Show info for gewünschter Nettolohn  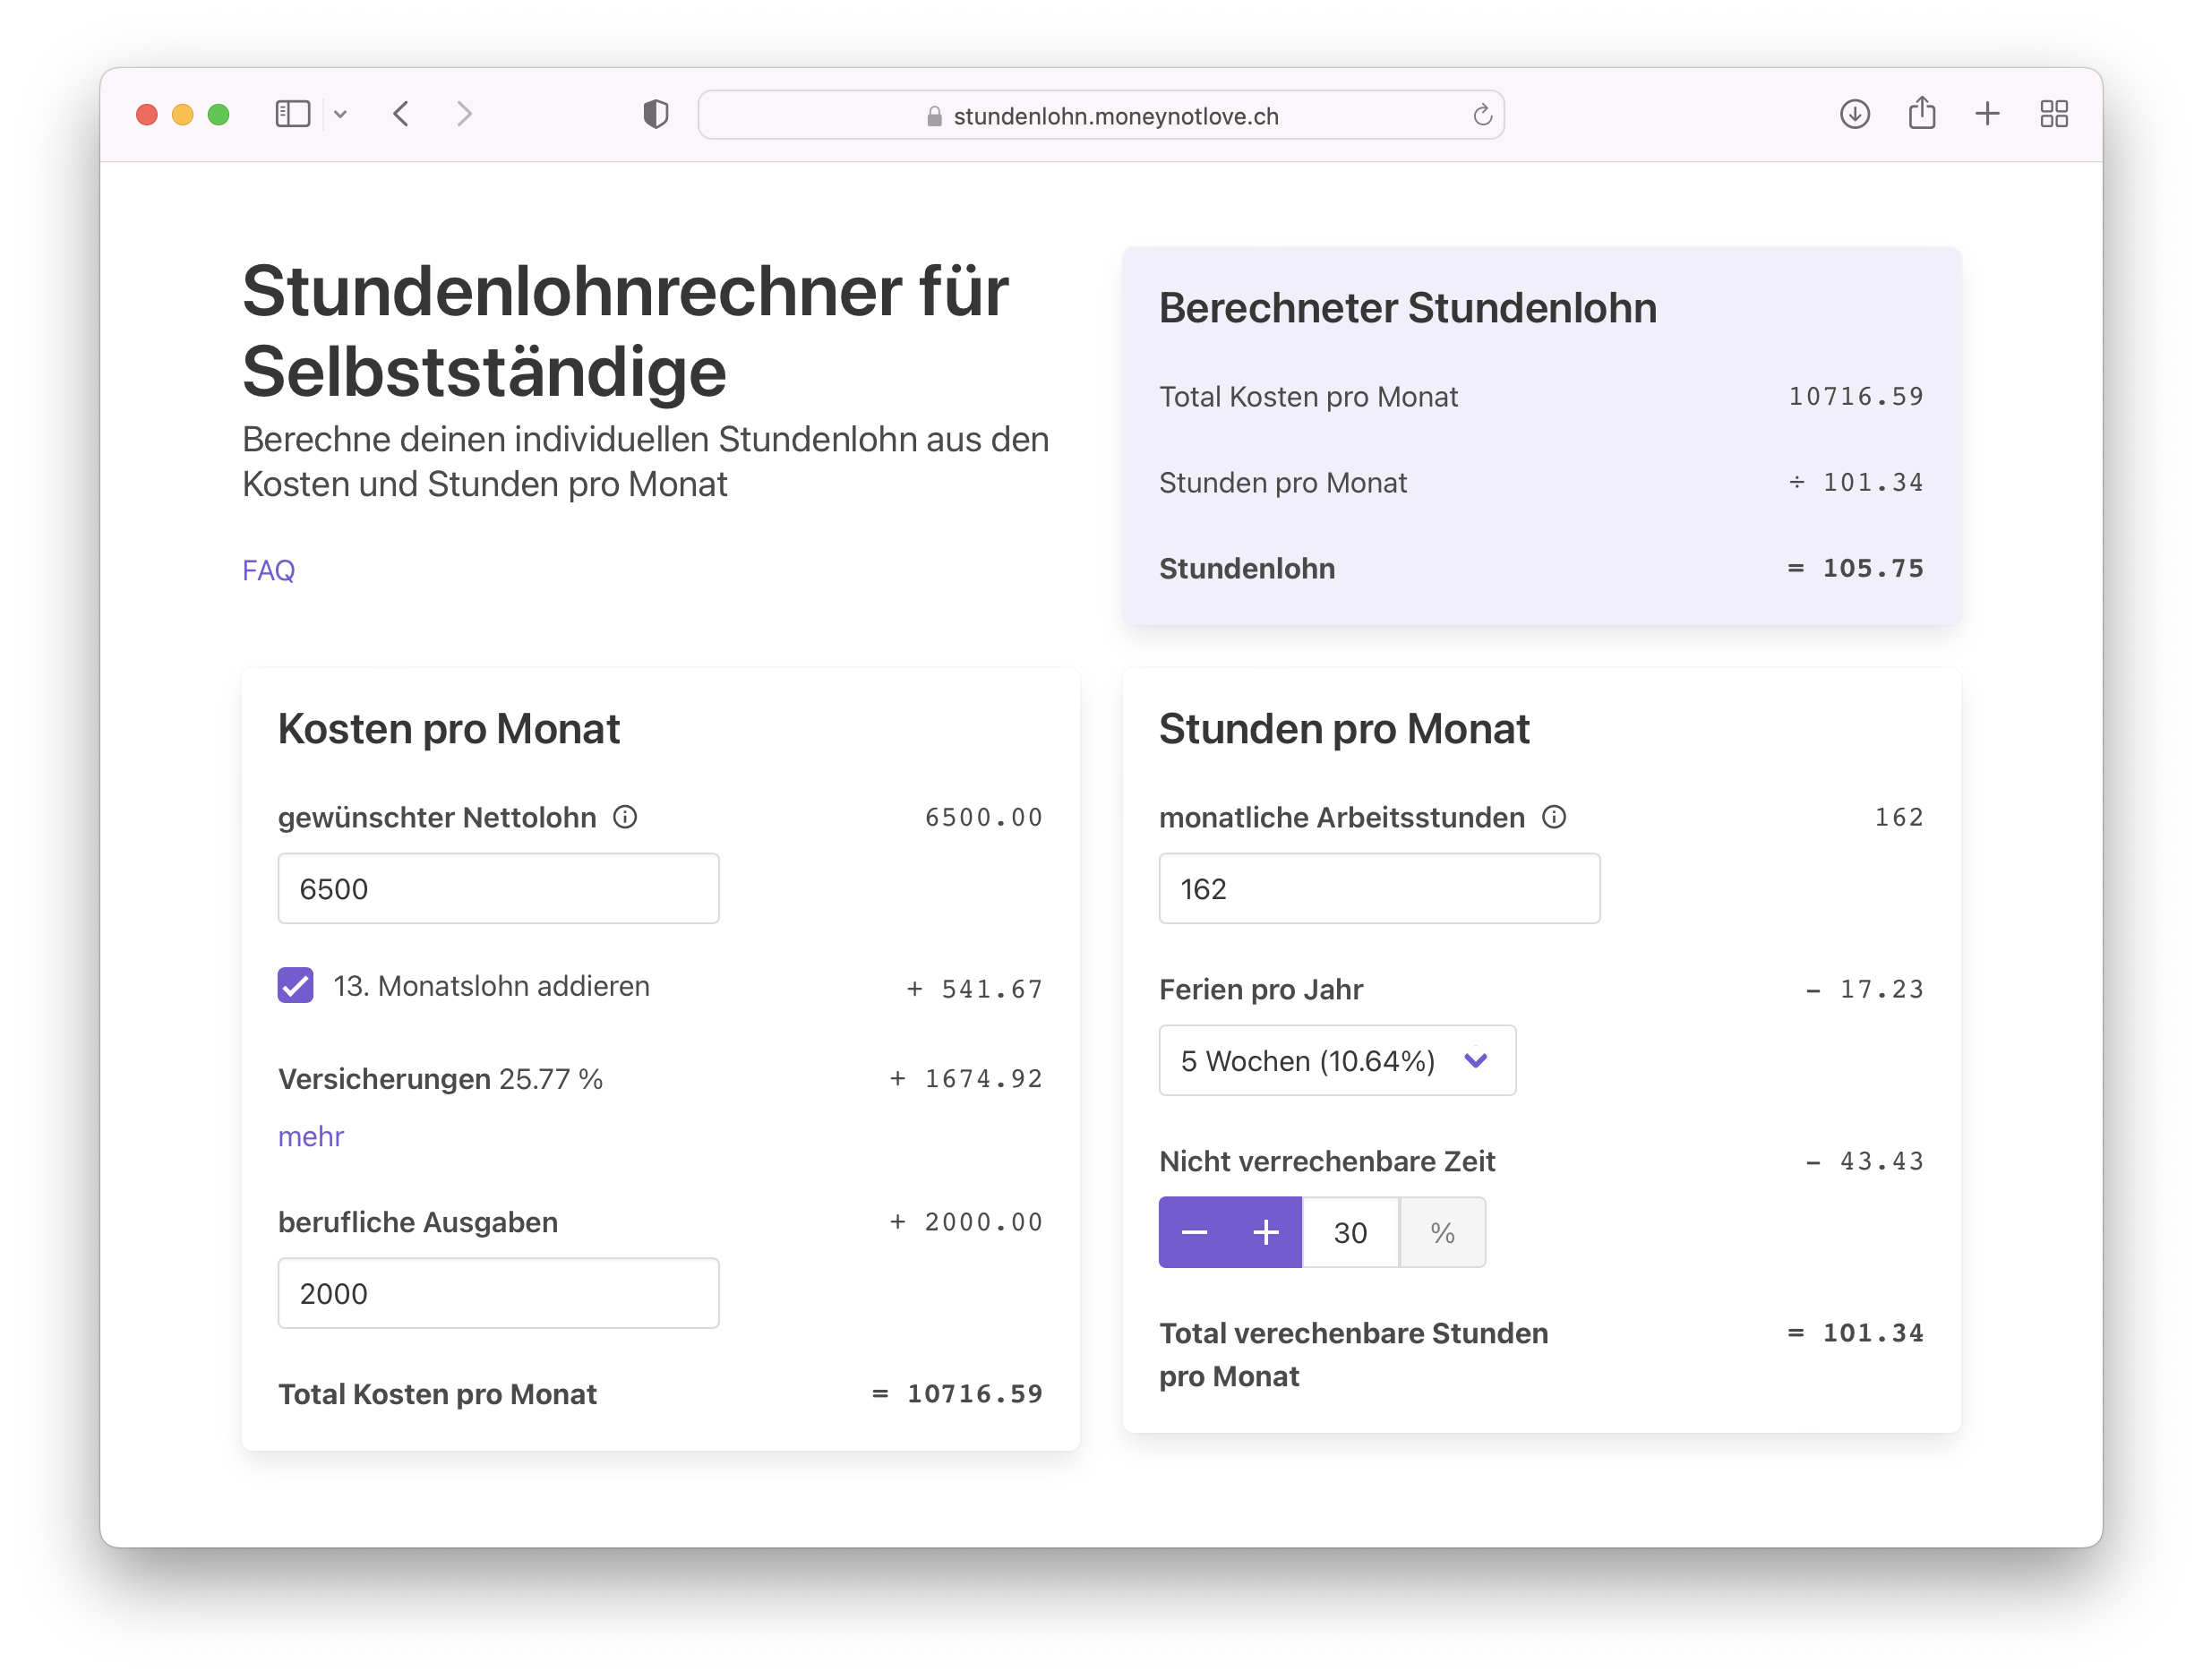625,817
